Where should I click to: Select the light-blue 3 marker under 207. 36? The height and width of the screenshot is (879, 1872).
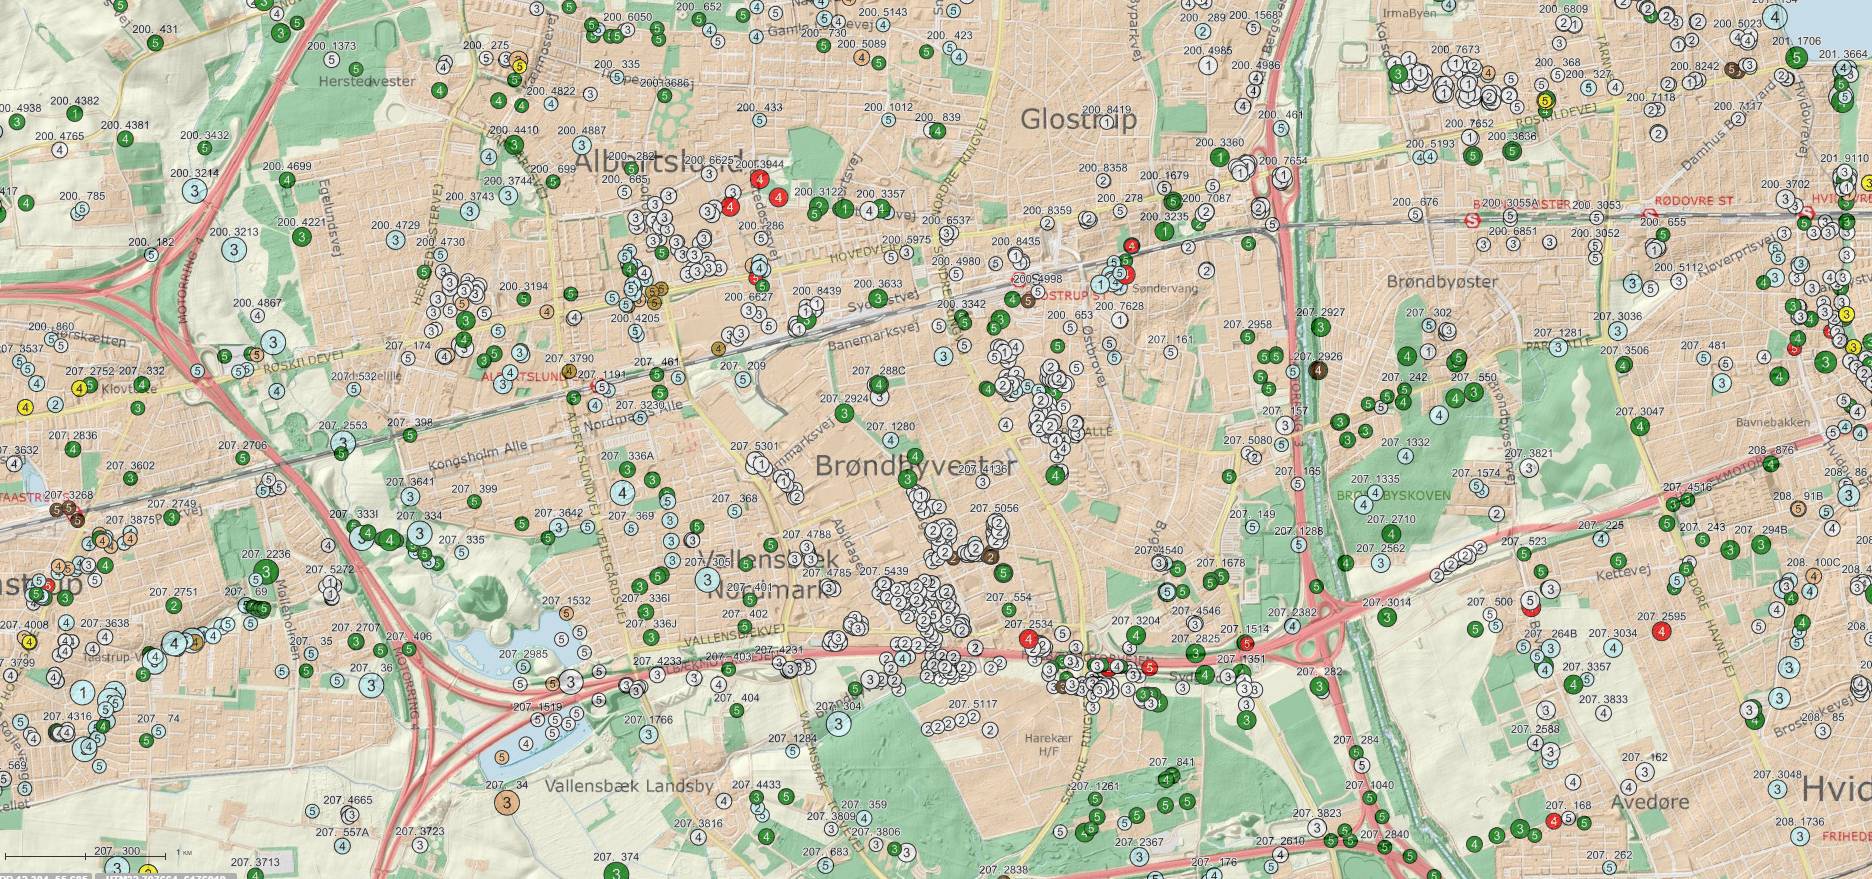pyautogui.click(x=371, y=686)
